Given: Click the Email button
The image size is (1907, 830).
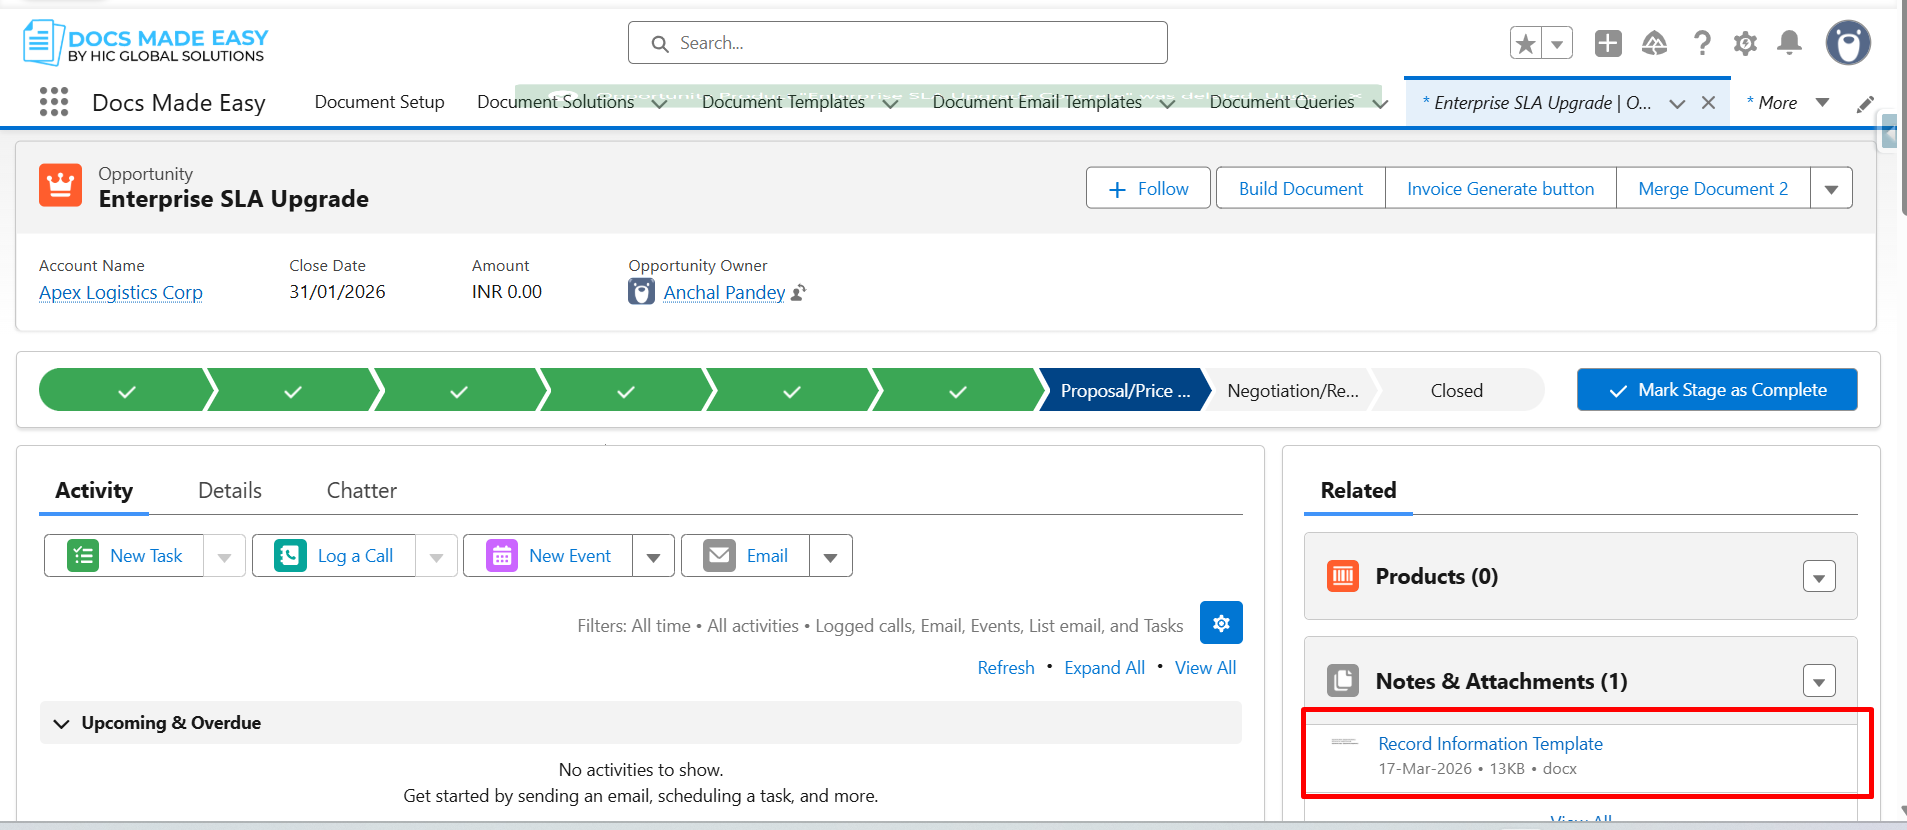Looking at the screenshot, I should tap(746, 556).
